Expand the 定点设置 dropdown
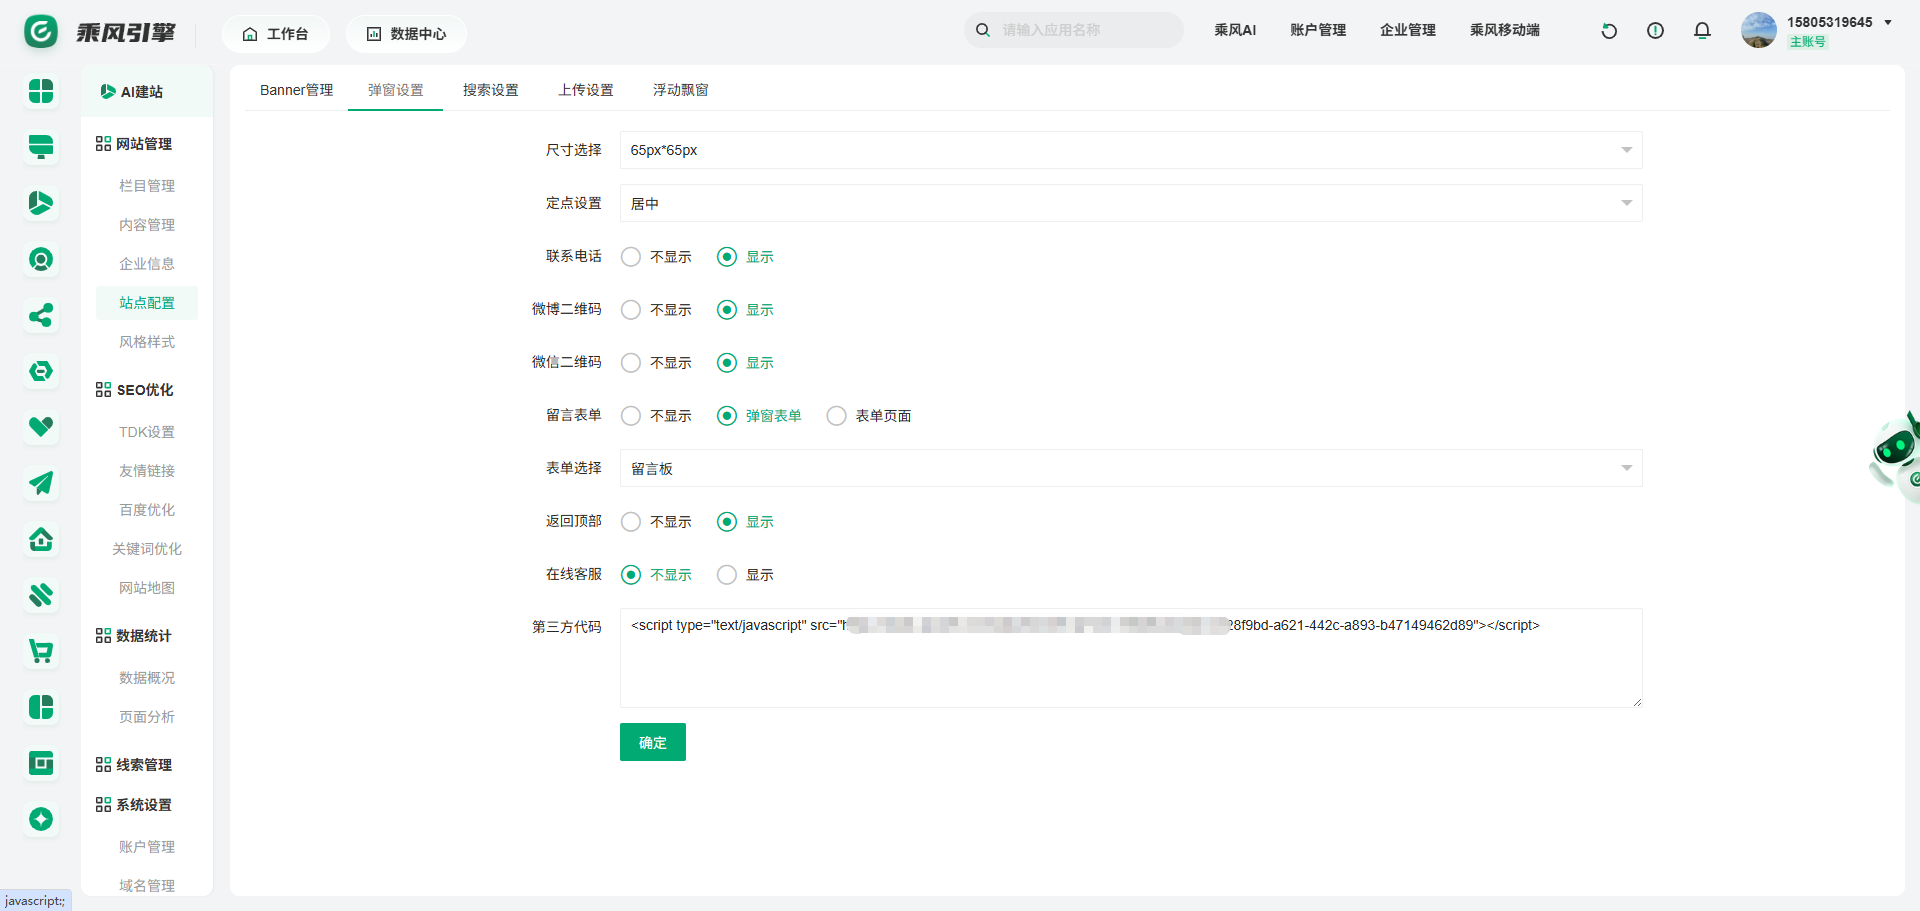Image resolution: width=1920 pixels, height=911 pixels. 1130,203
